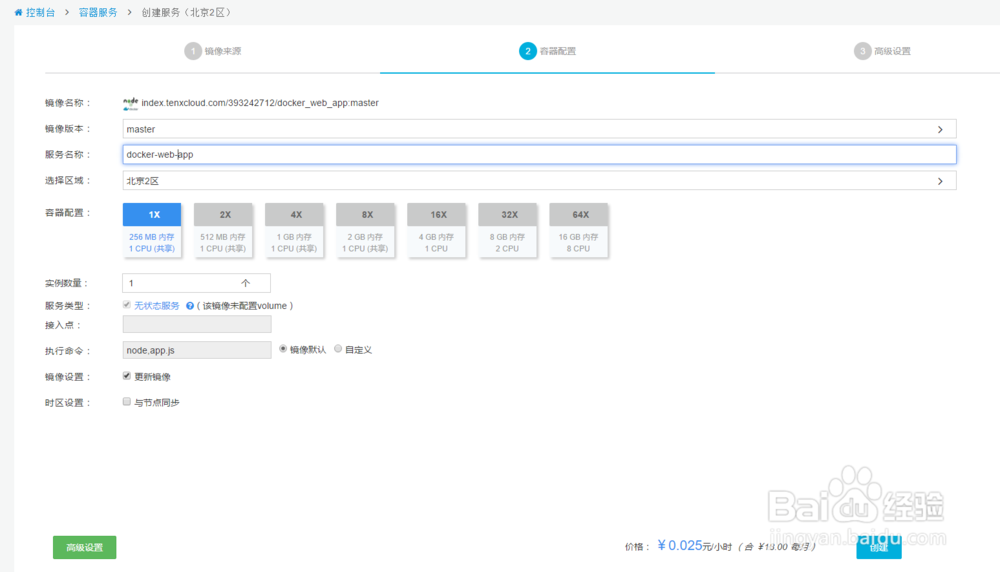Click the help question mark icon
1000x572 pixels.
189,306
